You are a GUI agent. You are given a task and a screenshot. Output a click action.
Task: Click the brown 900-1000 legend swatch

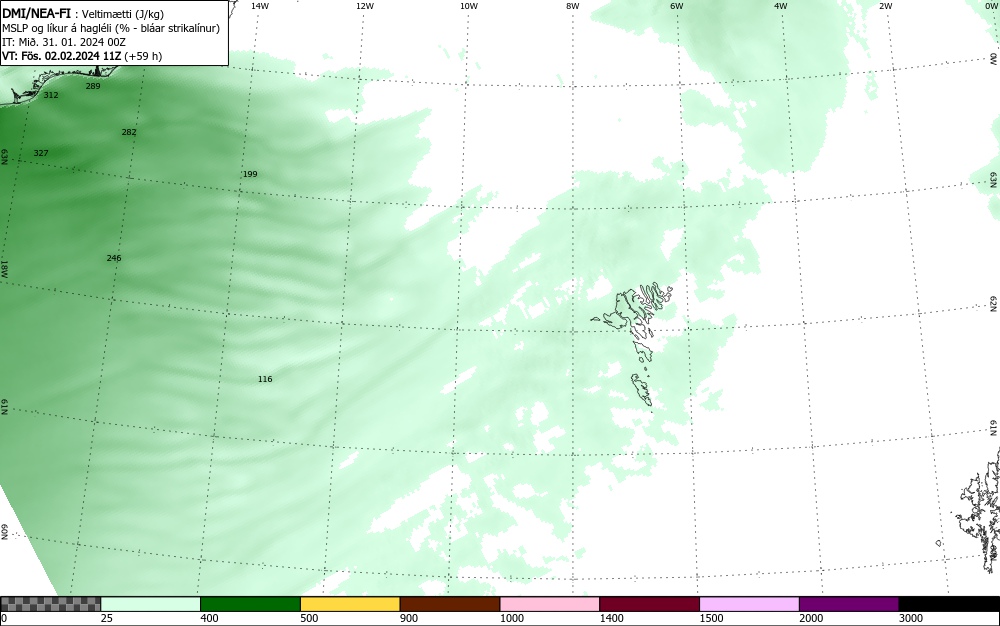[x=450, y=604]
